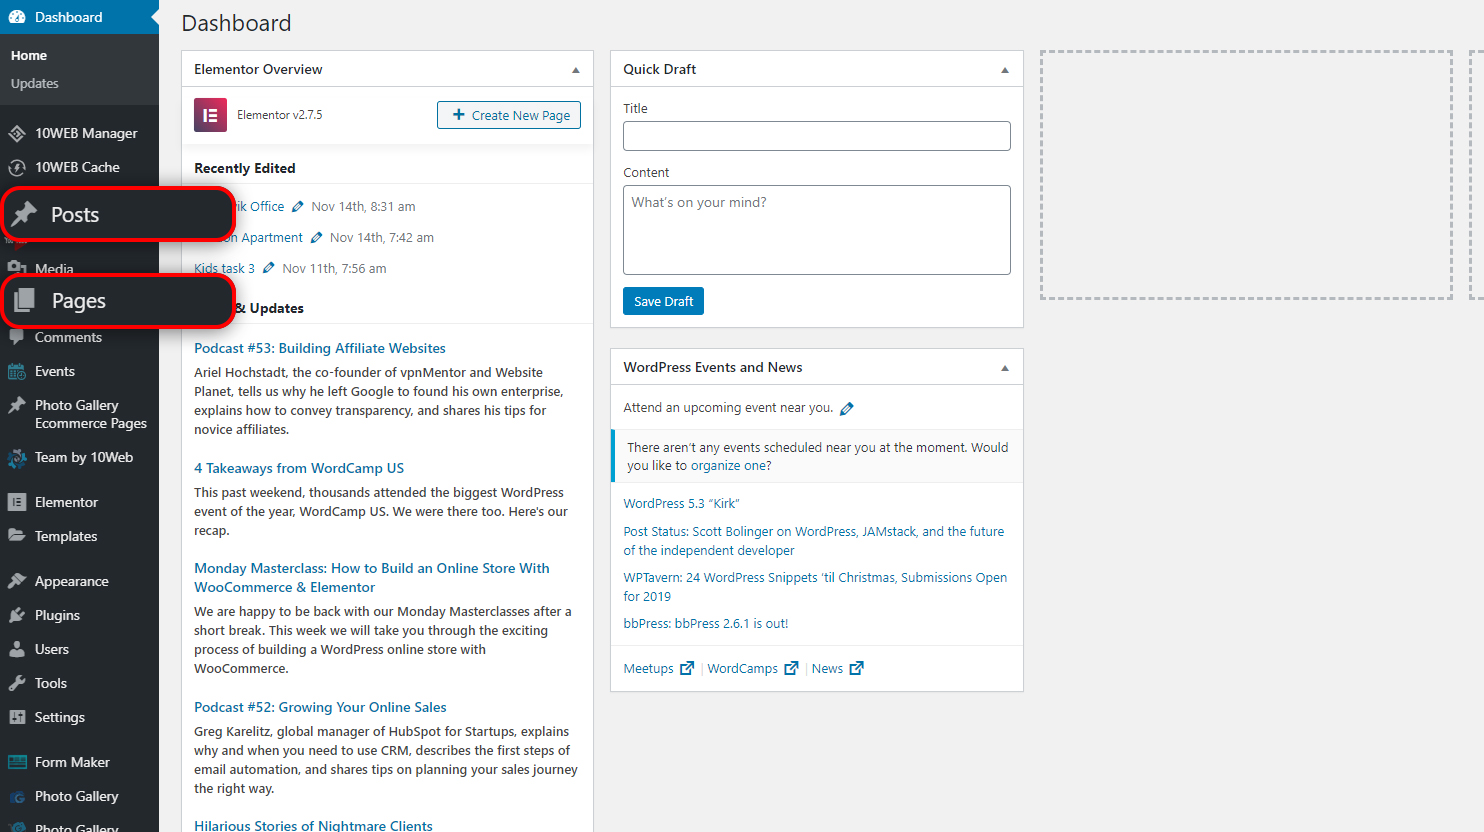This screenshot has height=832, width=1484.
Task: Click external link icon next to WordCamps
Action: 791,668
